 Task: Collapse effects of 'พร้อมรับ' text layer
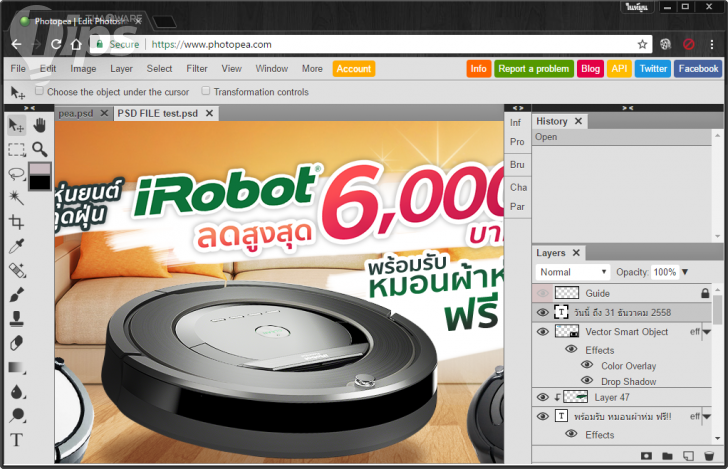coord(707,417)
